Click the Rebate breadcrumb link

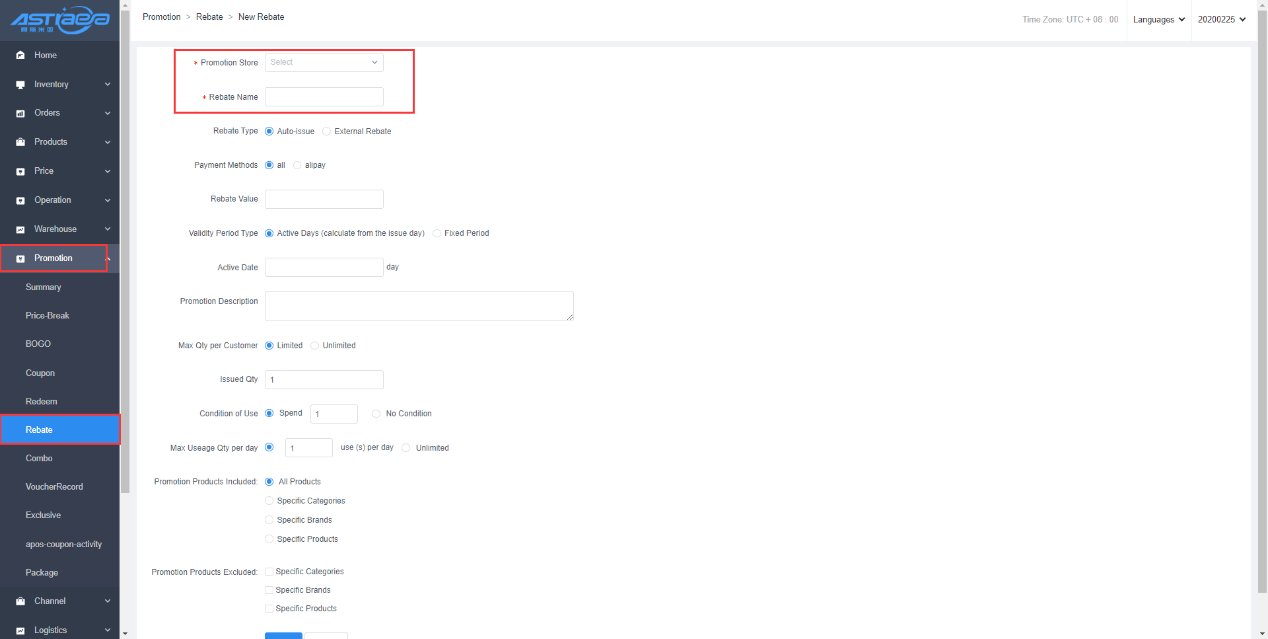coord(209,17)
